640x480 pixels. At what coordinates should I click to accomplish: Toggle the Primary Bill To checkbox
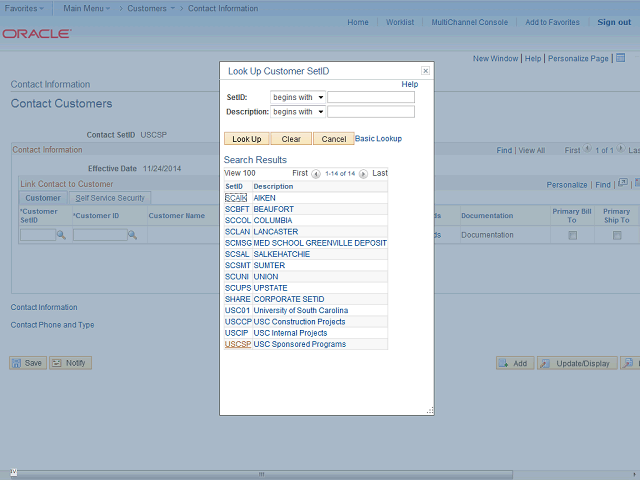(573, 236)
